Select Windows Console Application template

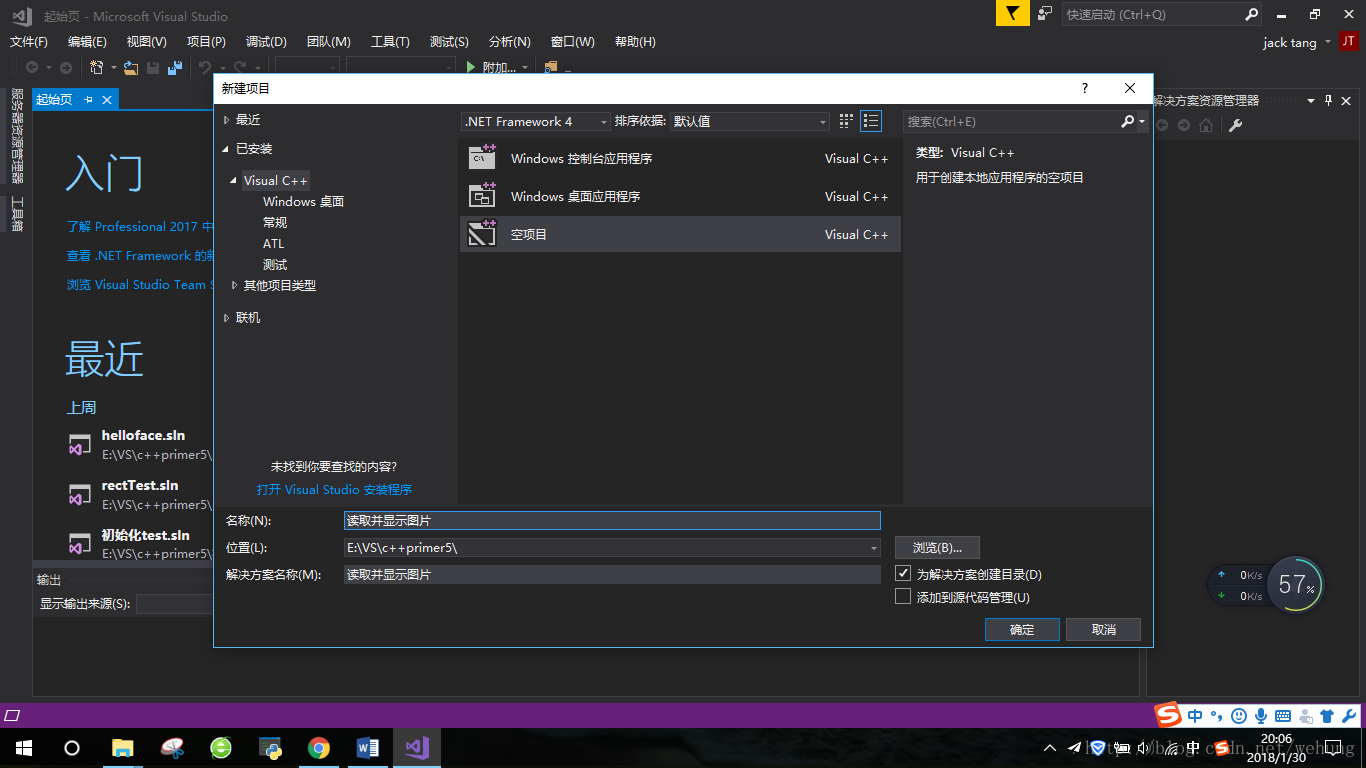click(x=680, y=158)
